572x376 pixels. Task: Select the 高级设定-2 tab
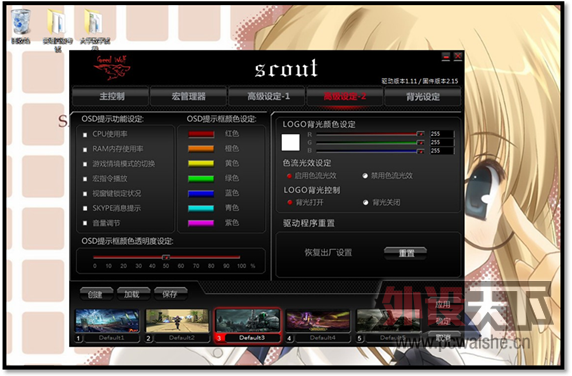(x=345, y=96)
